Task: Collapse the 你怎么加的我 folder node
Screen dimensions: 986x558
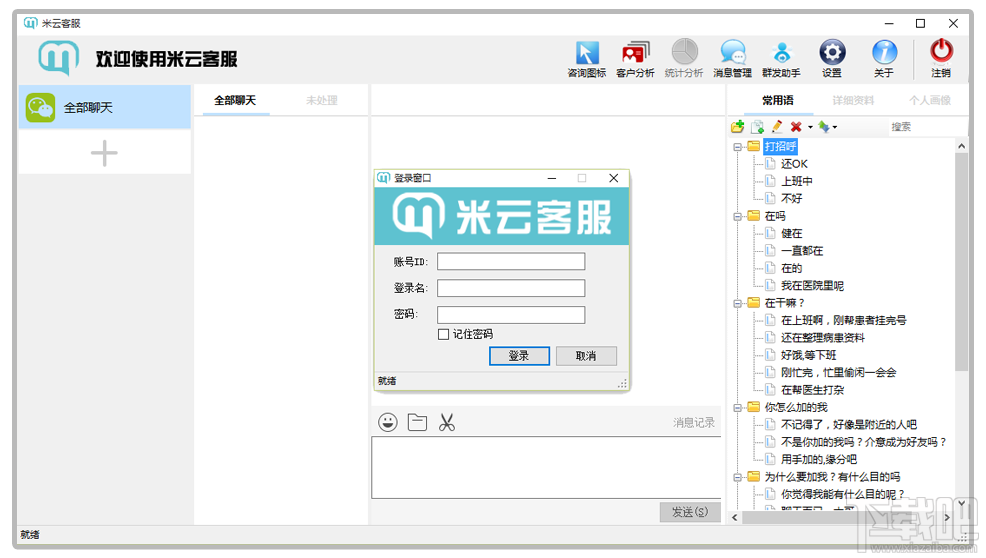Action: pos(738,408)
